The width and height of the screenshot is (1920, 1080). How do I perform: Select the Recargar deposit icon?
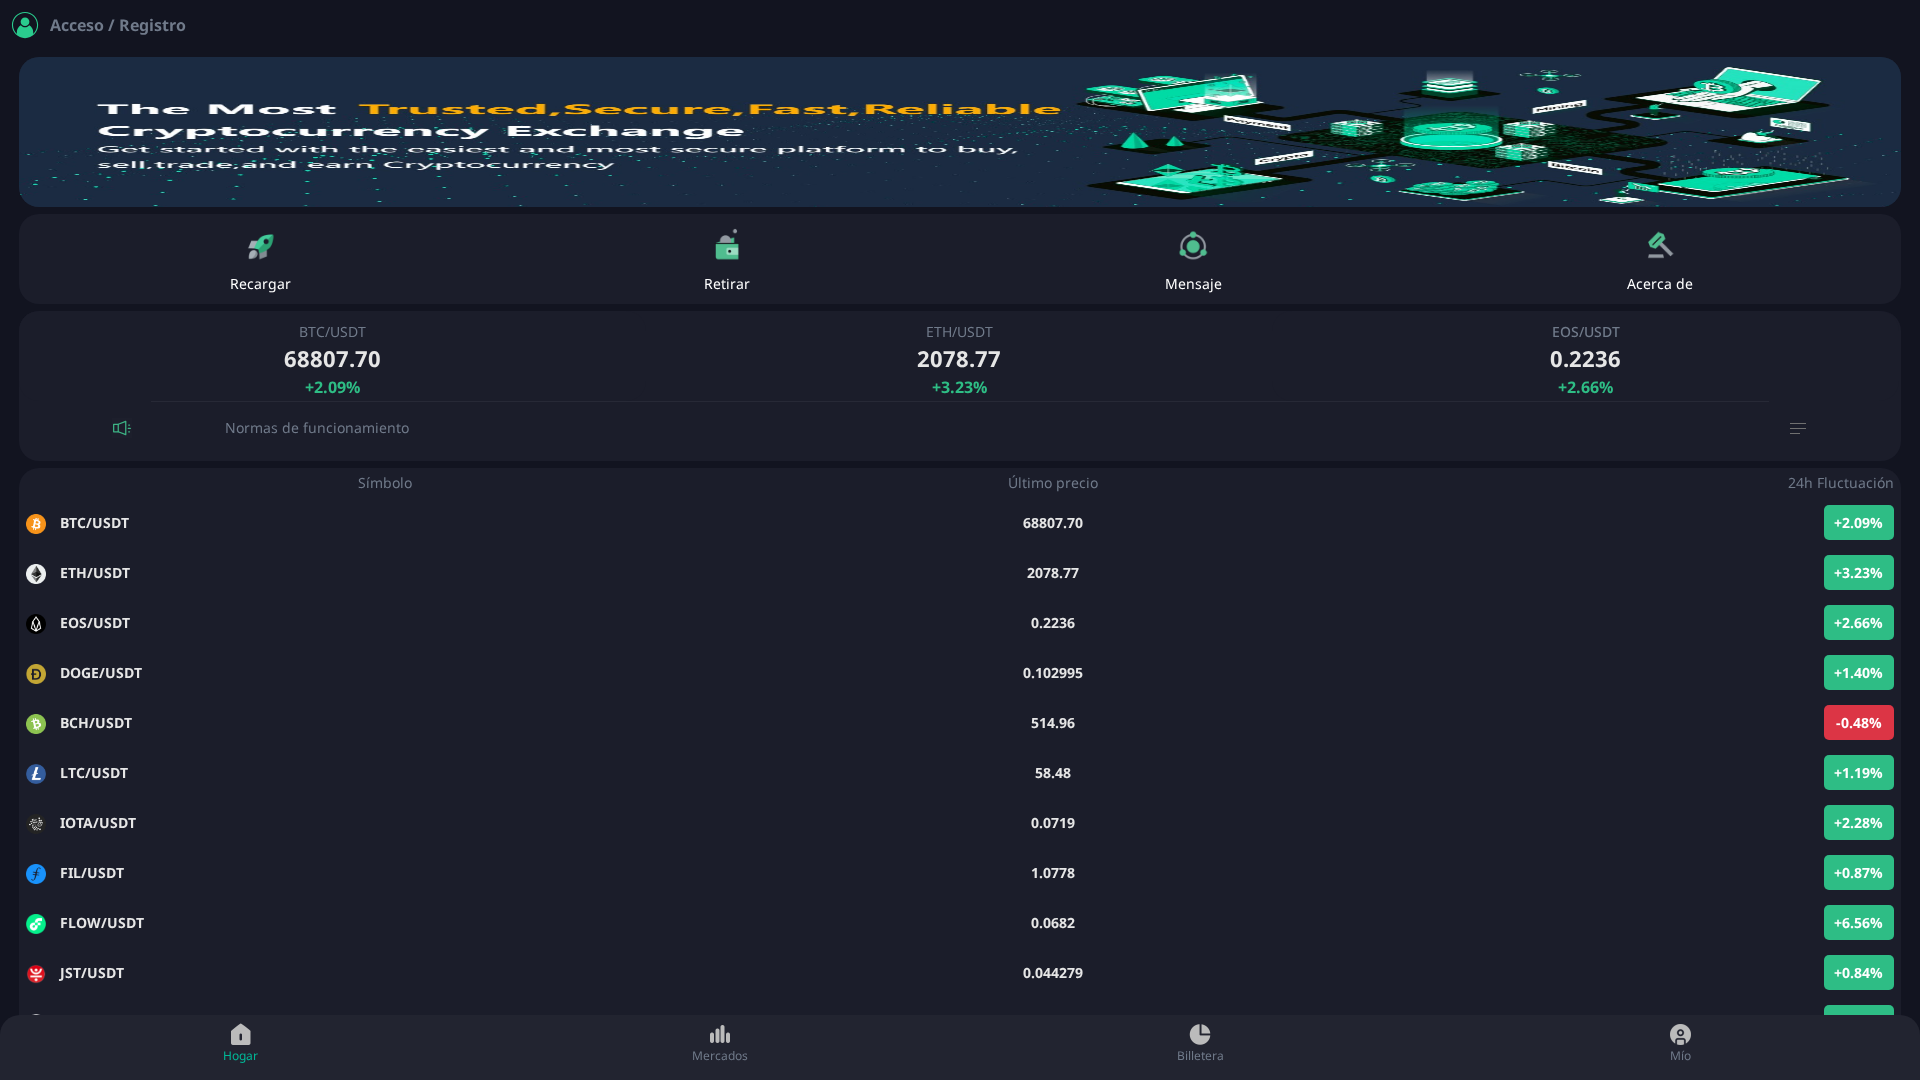tap(260, 246)
